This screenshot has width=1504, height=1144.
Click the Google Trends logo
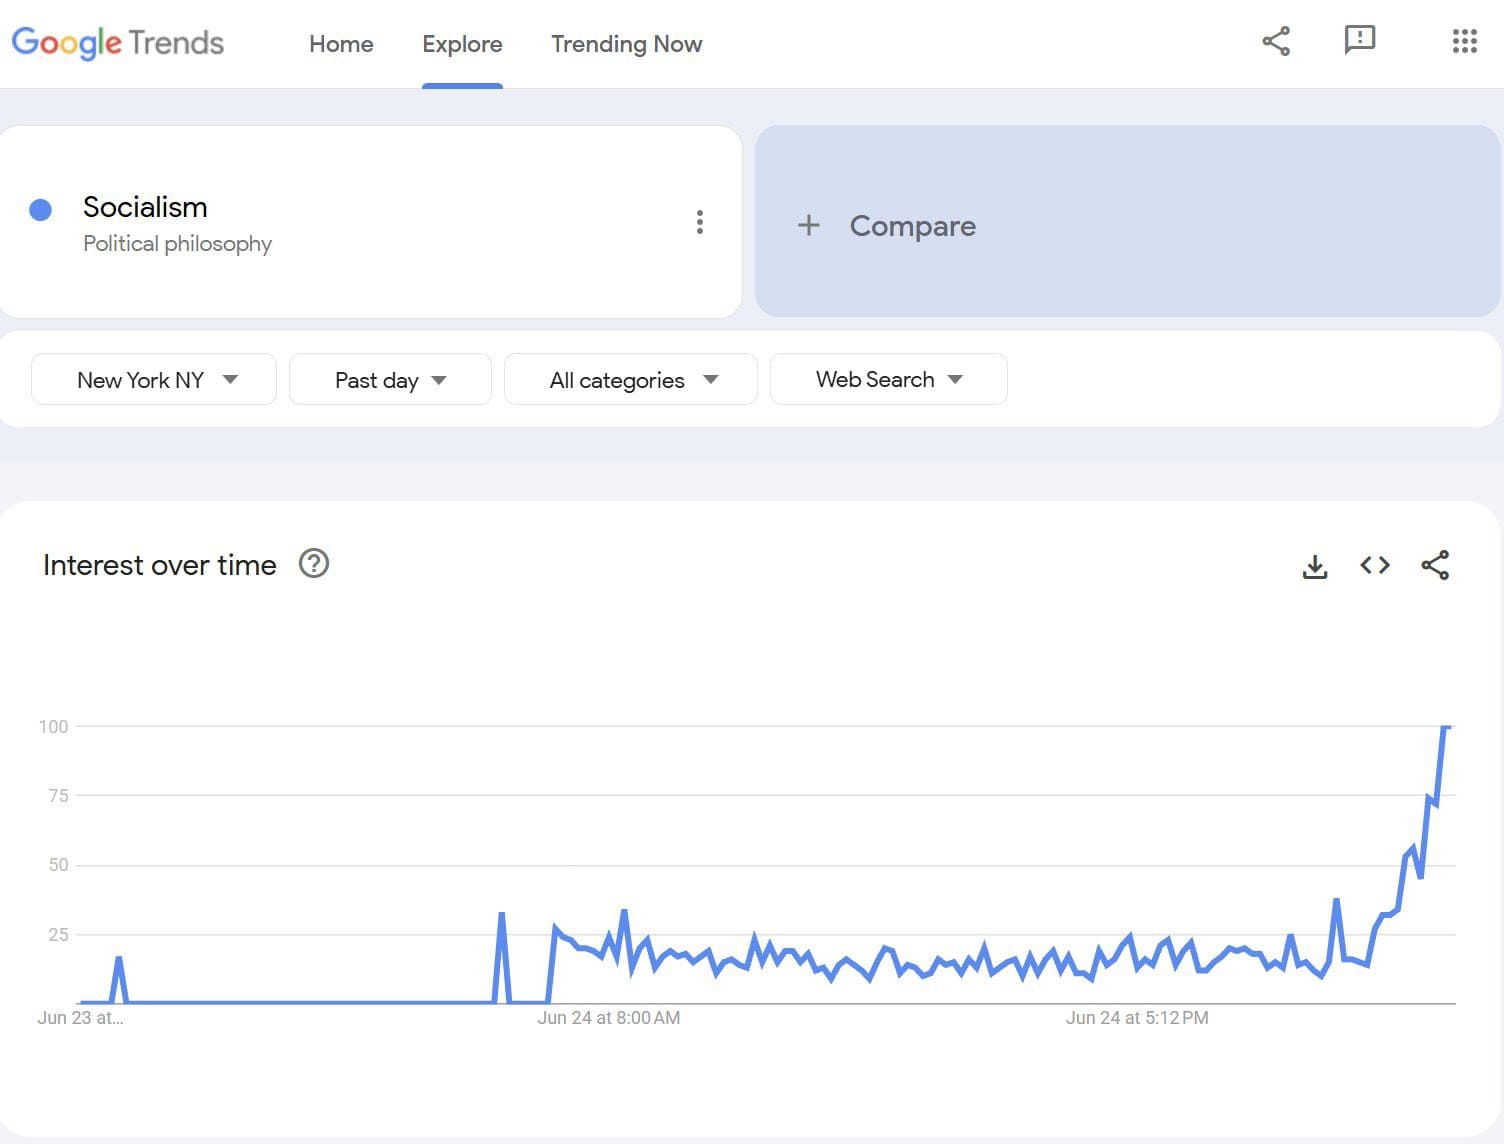(x=118, y=43)
